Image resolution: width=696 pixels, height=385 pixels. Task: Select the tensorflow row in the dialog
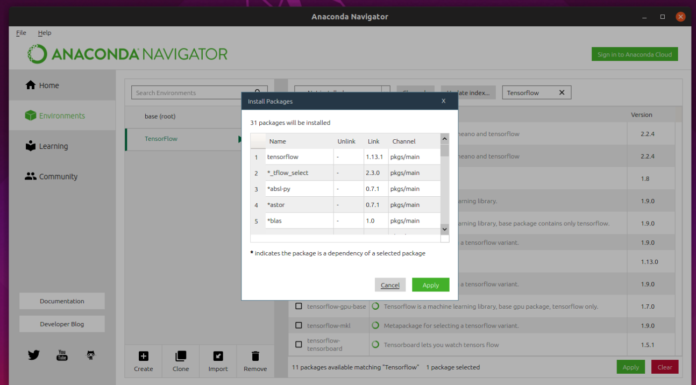(346, 157)
